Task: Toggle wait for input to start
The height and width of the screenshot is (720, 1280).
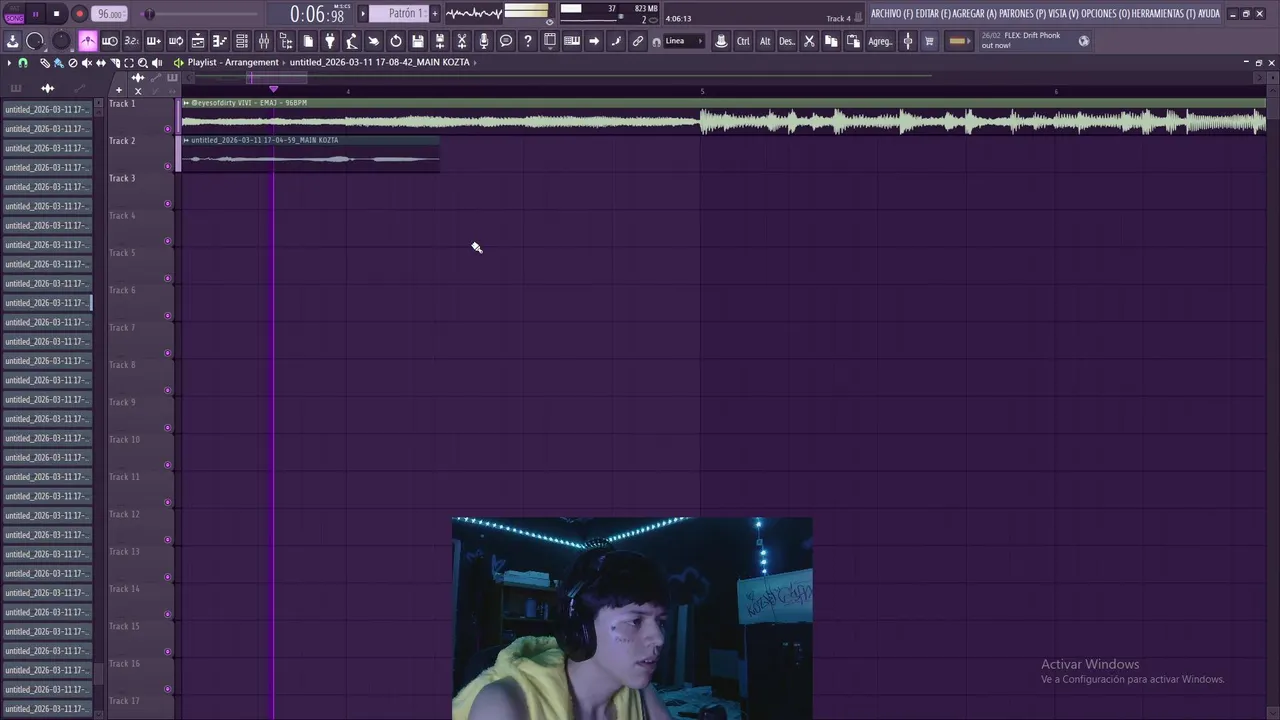Action: pyautogui.click(x=110, y=41)
